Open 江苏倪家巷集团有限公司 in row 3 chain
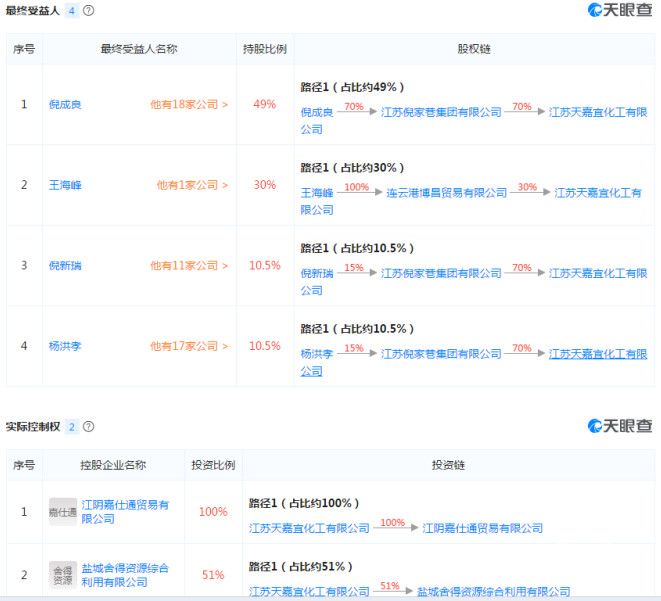Viewport: 661px width, 601px height. pyautogui.click(x=441, y=273)
